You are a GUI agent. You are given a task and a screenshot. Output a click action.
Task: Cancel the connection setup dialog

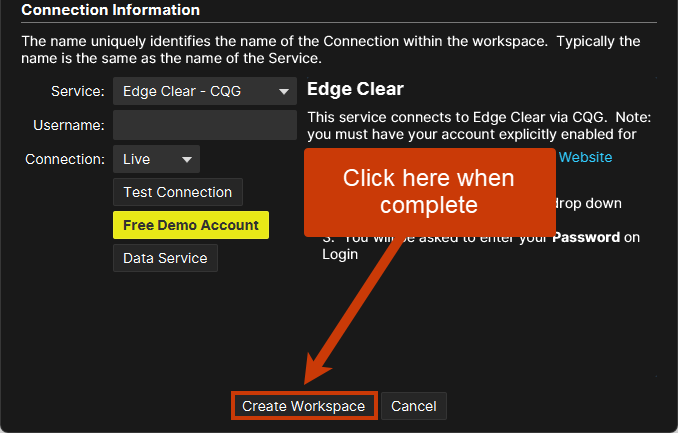point(414,406)
